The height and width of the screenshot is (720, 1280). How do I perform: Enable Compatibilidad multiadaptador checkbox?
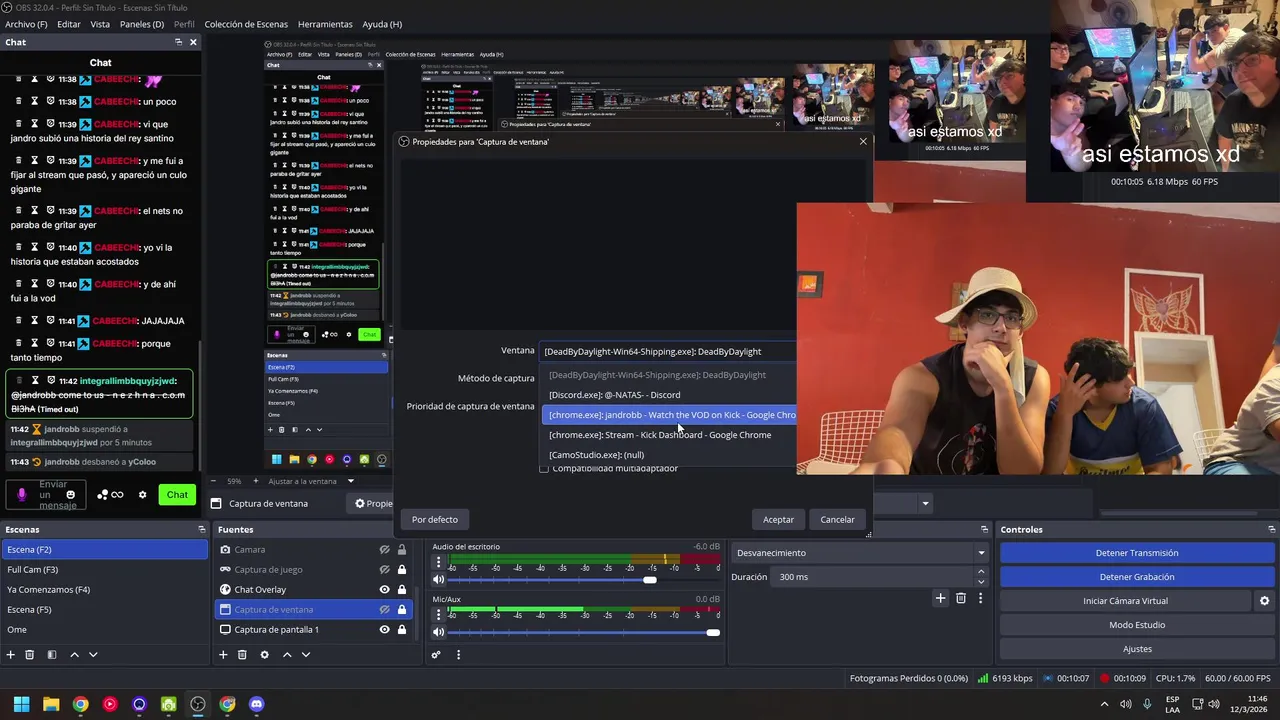click(544, 469)
